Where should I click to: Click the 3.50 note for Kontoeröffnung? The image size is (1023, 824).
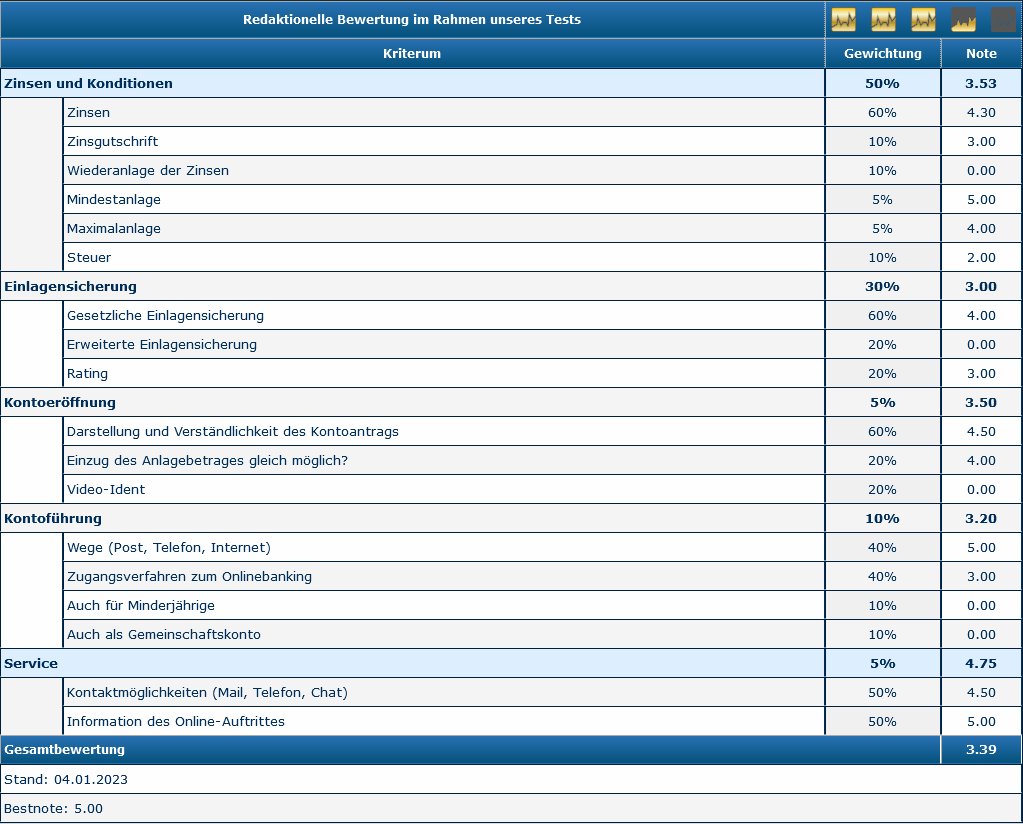point(981,403)
